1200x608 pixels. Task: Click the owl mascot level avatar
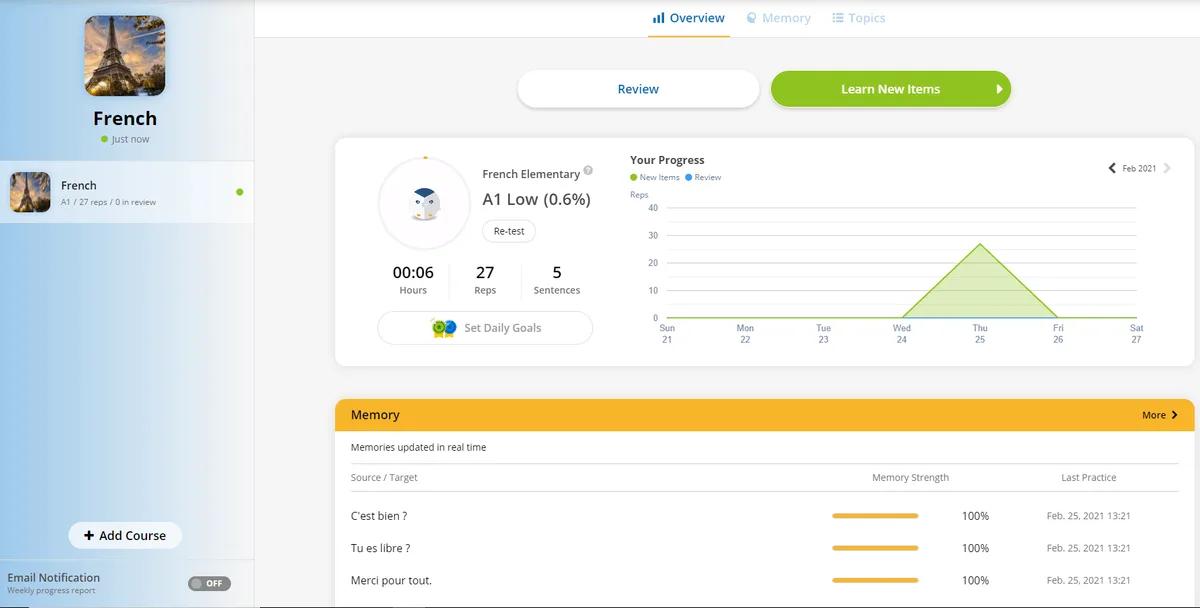pos(425,204)
